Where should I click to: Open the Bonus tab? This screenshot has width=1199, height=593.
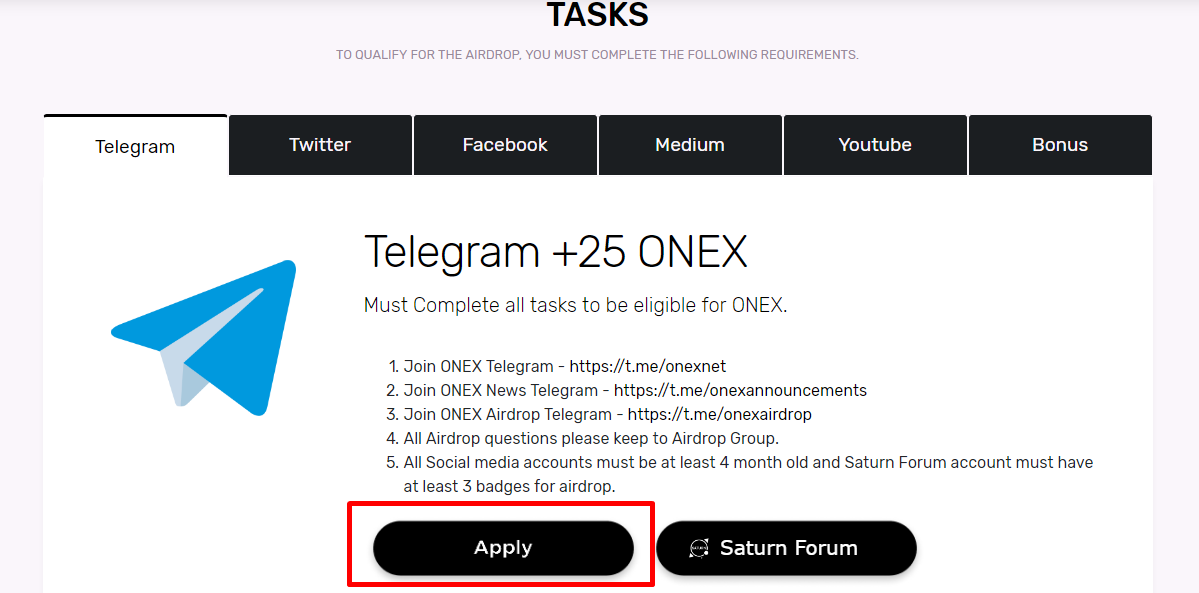tap(1060, 145)
